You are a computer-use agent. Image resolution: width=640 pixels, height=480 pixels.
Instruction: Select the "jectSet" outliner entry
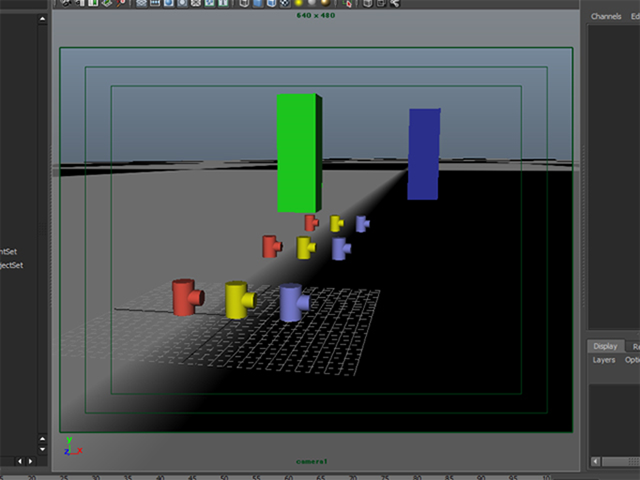11,265
